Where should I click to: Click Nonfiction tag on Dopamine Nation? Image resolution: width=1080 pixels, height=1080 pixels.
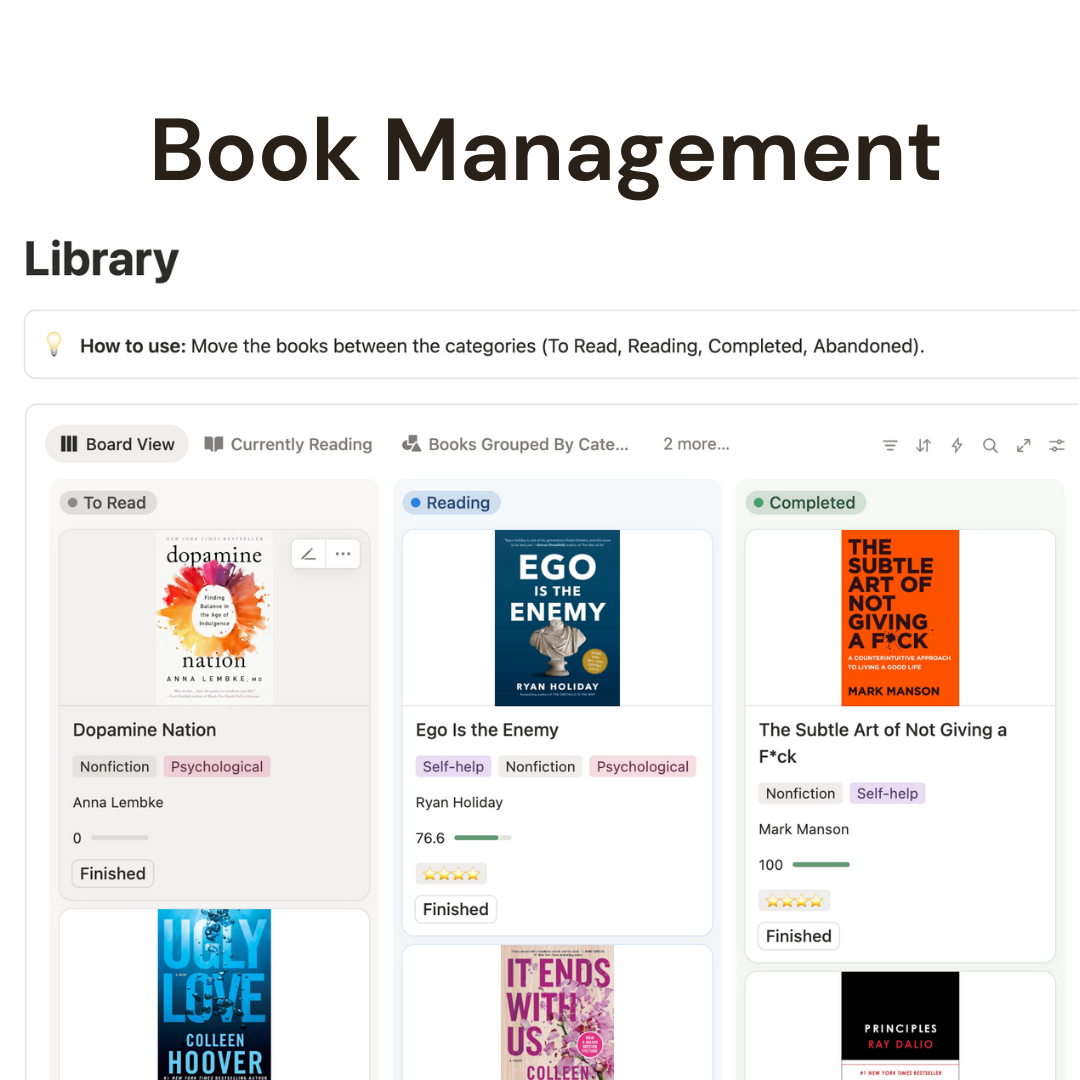114,767
